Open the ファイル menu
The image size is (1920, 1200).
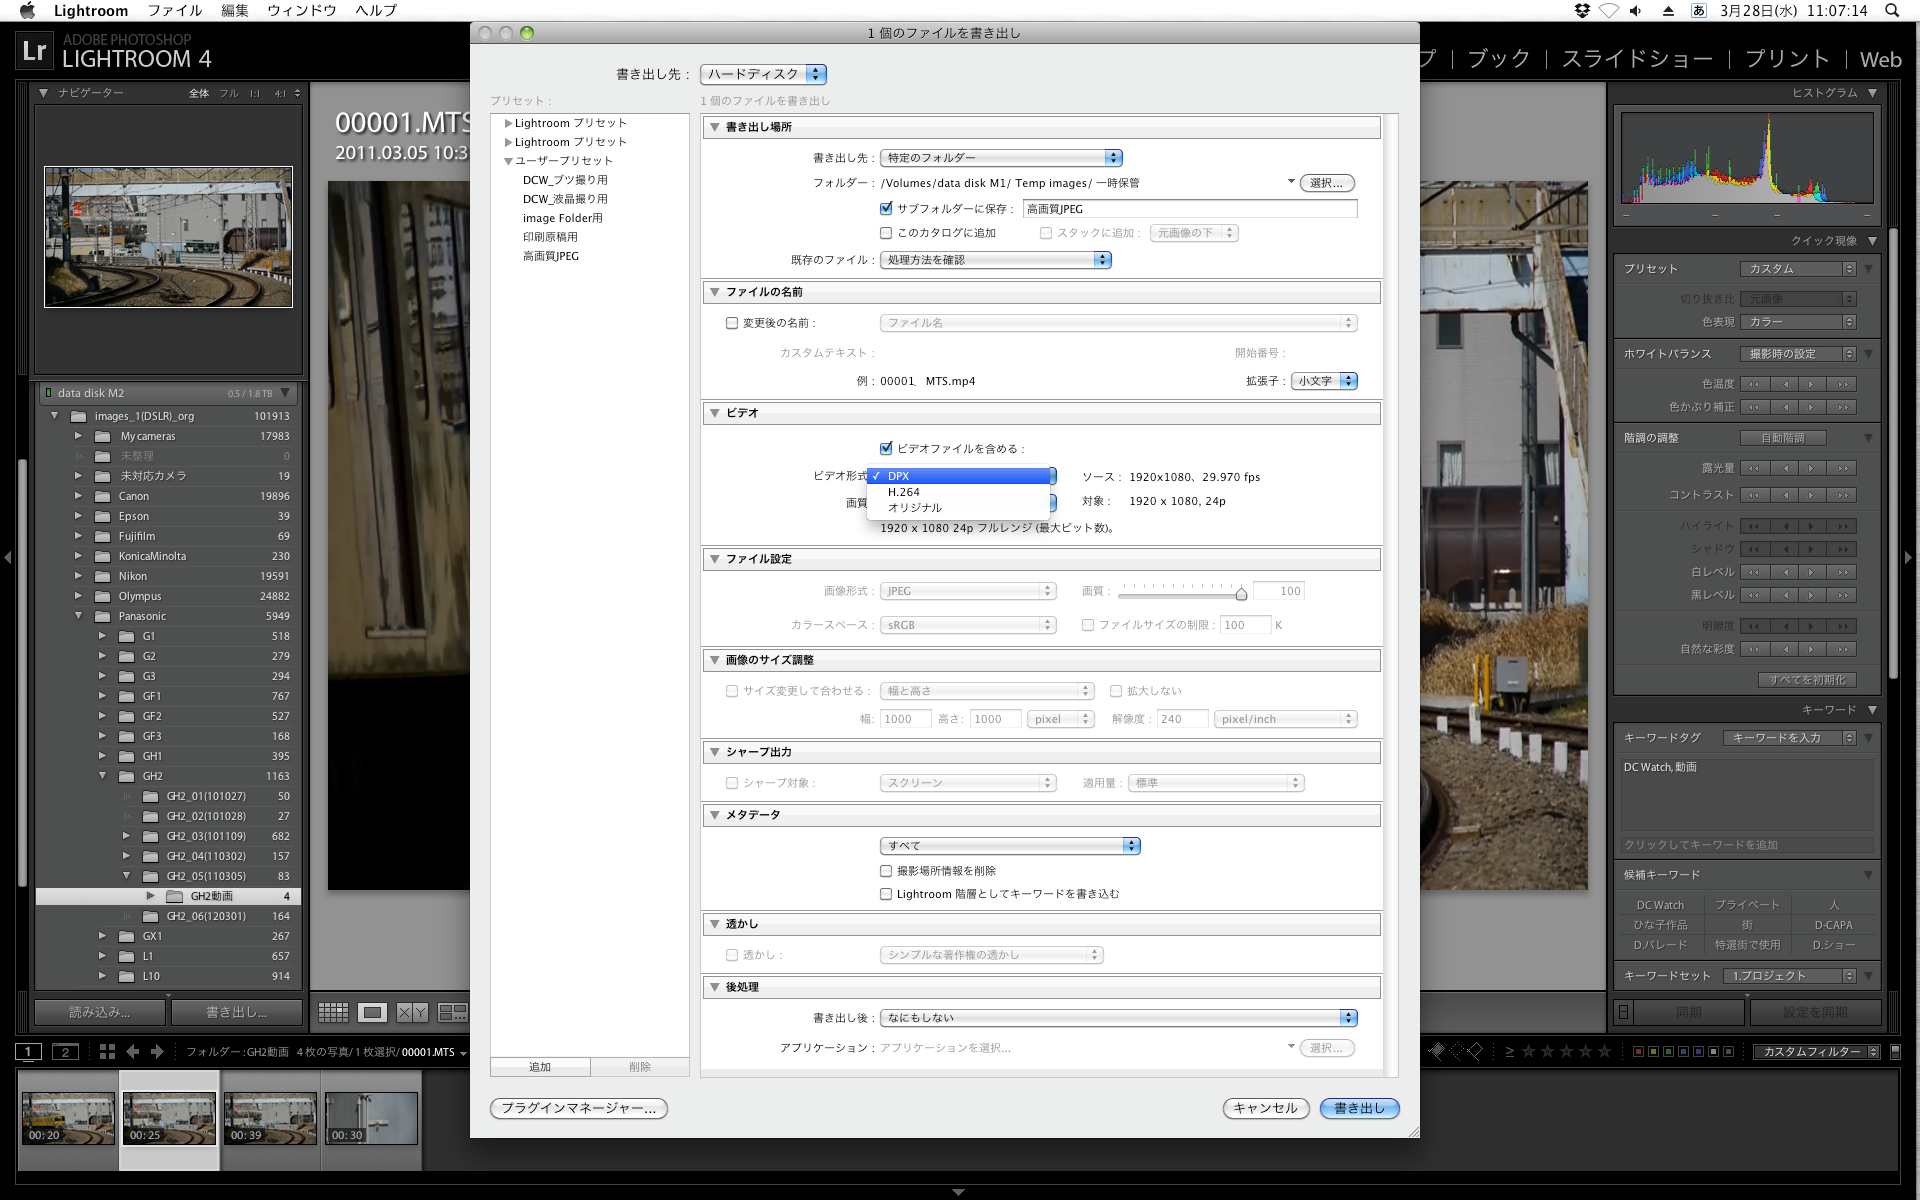[x=176, y=11]
